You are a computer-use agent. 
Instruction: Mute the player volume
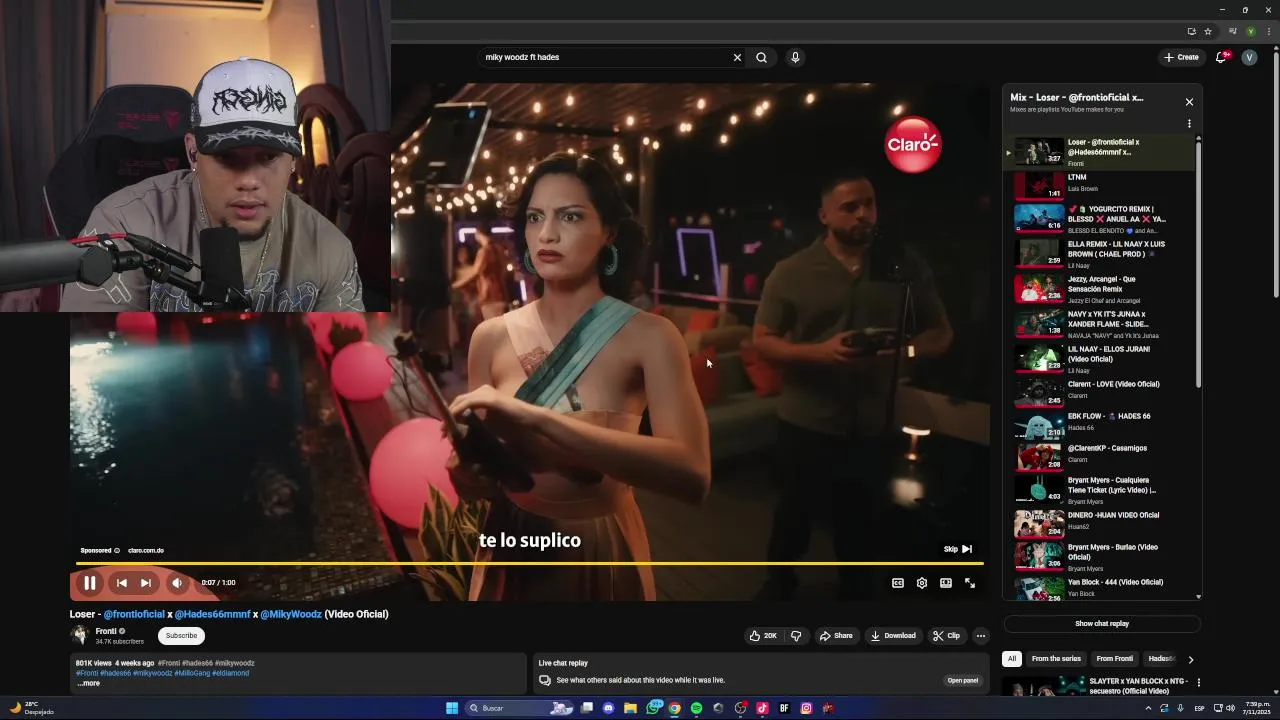point(177,583)
